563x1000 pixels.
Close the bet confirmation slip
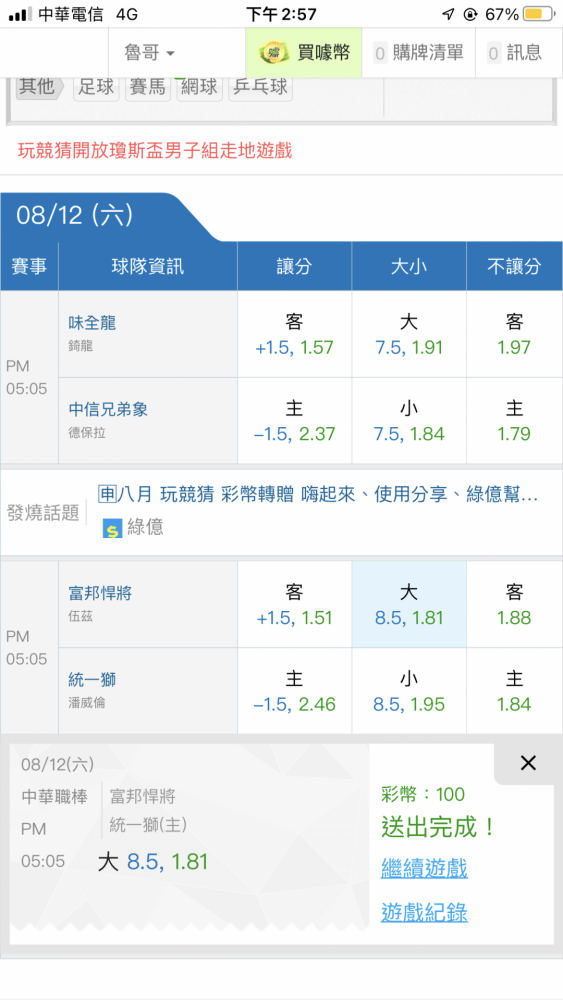[x=528, y=763]
